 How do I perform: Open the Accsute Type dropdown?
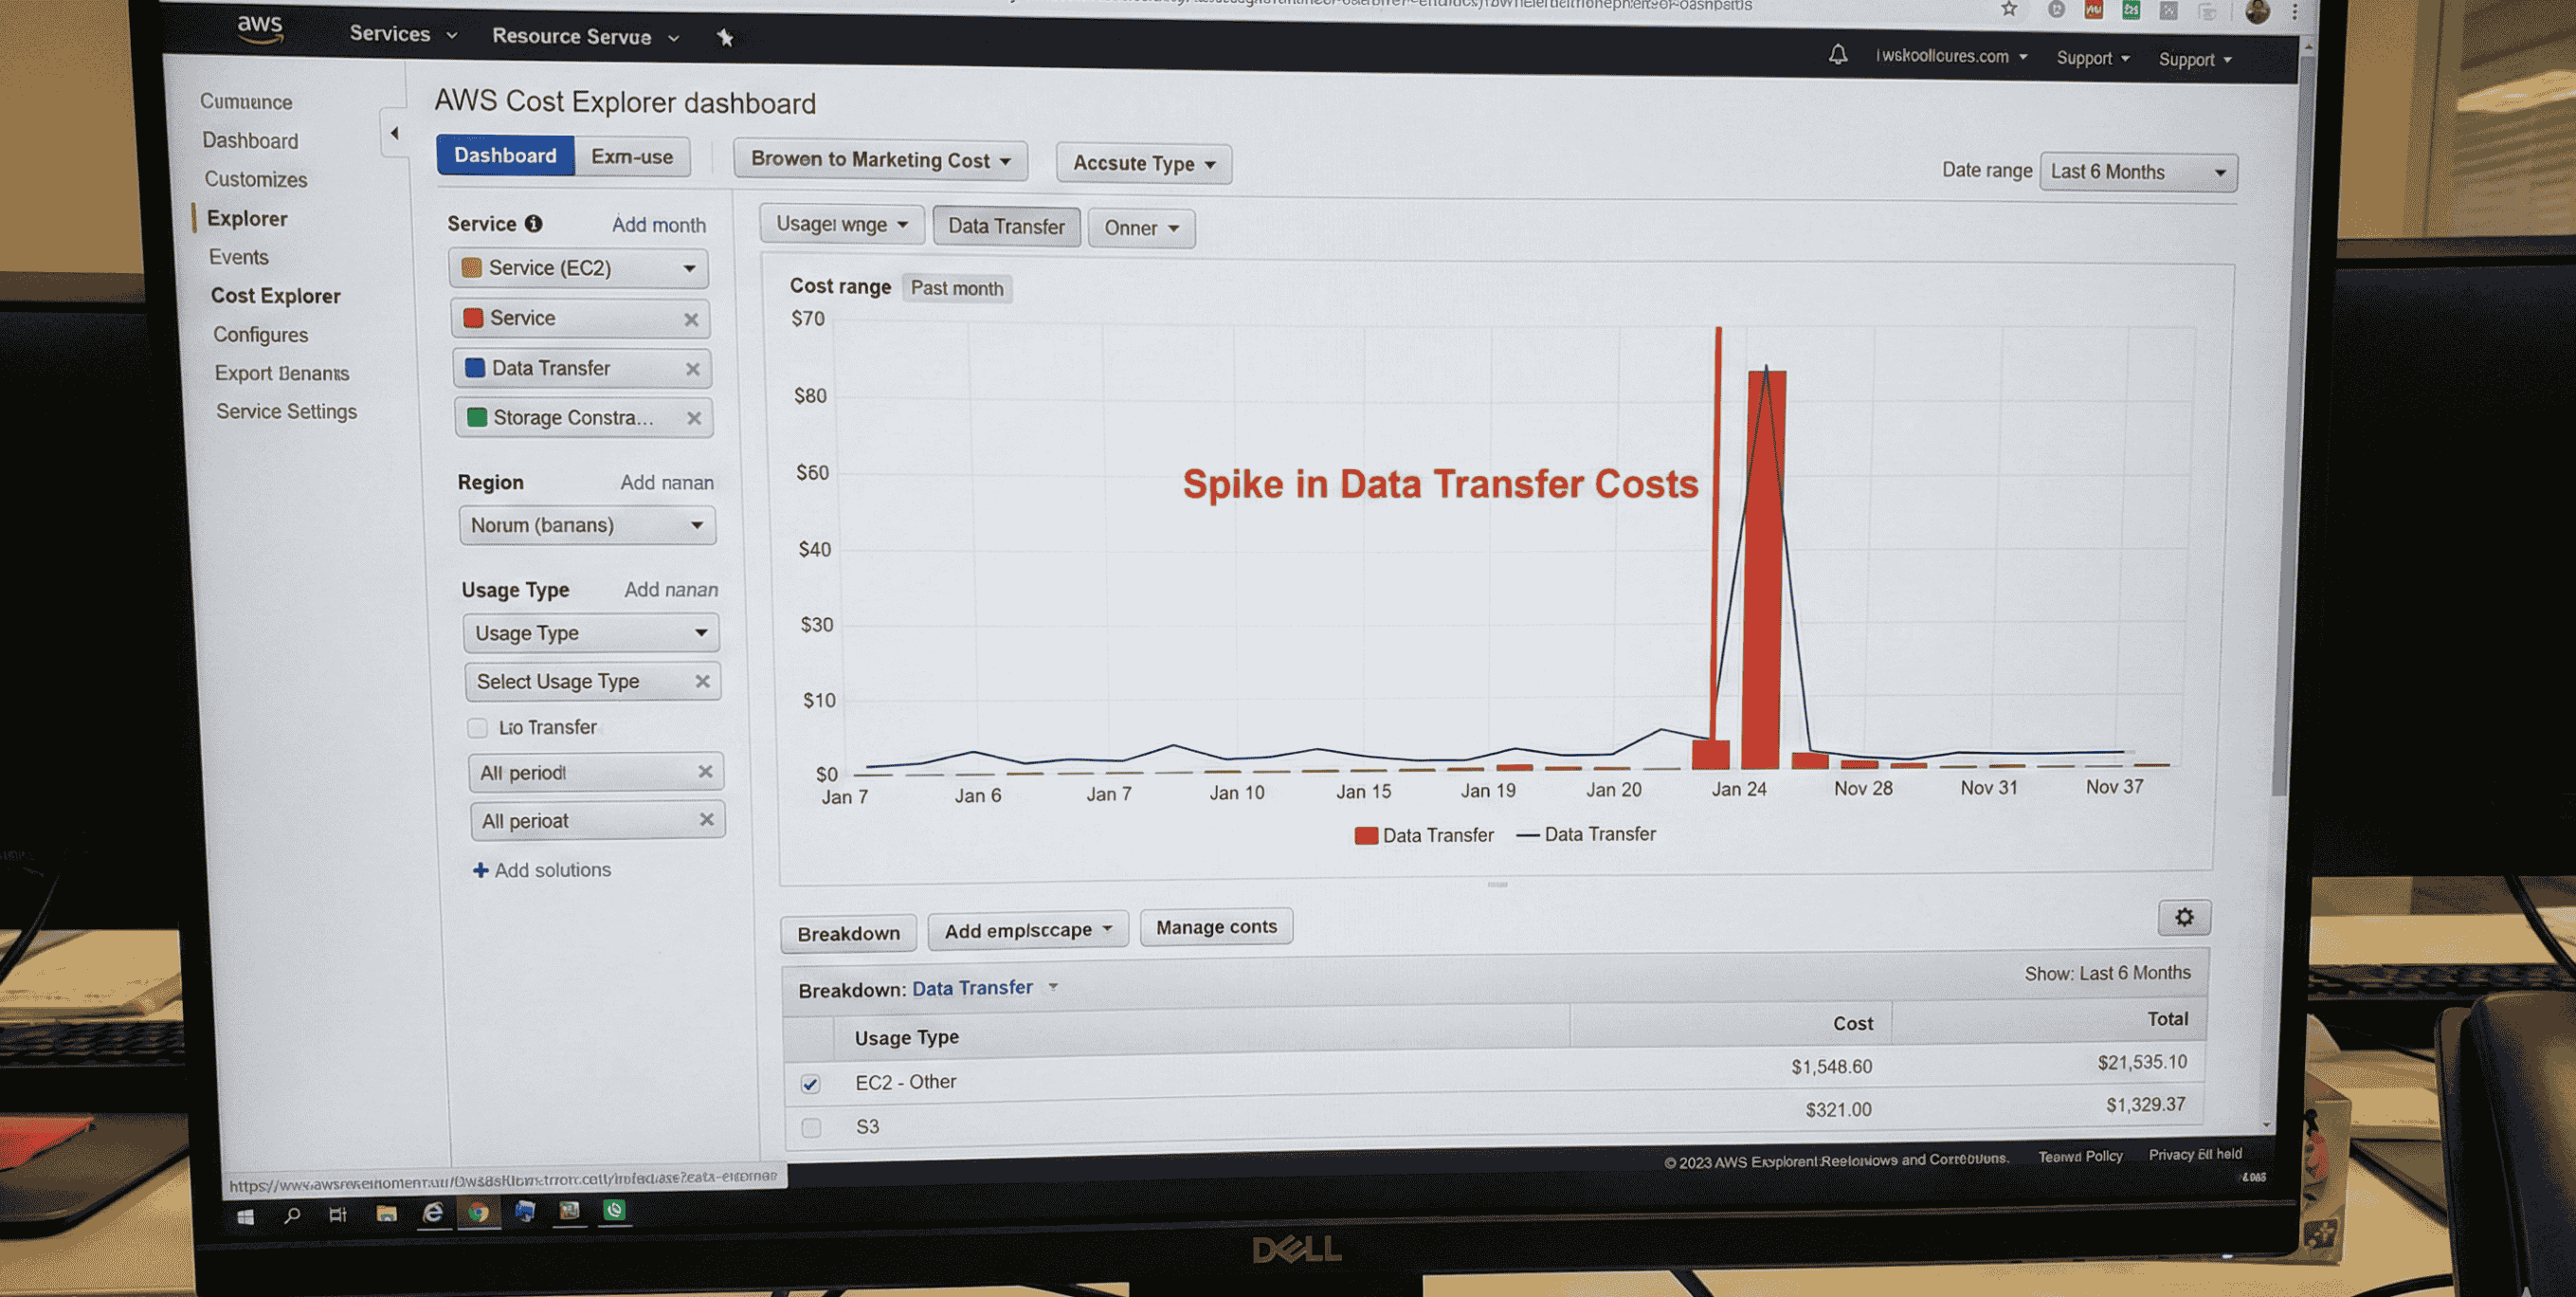(1143, 163)
